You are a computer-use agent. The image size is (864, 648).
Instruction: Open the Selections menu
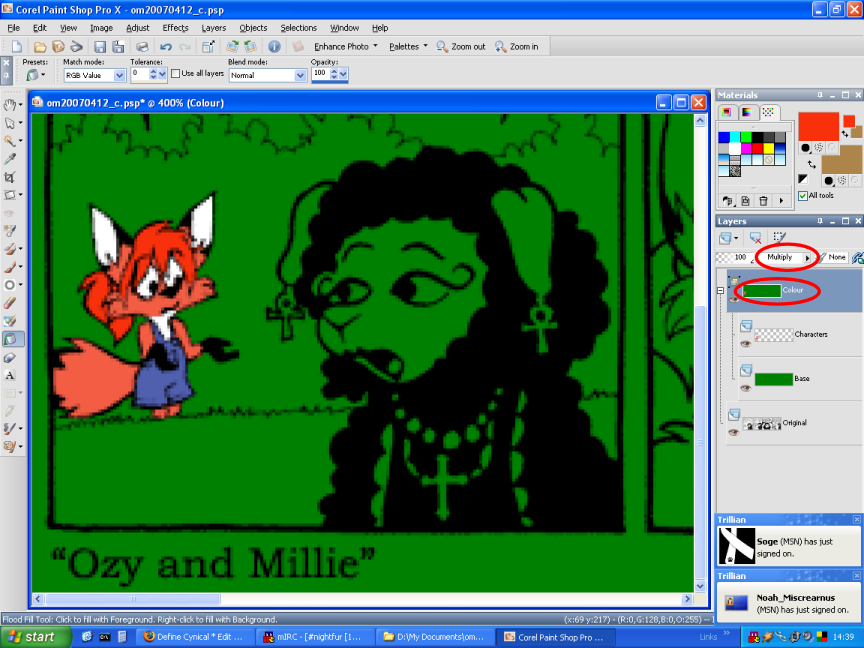tap(299, 28)
